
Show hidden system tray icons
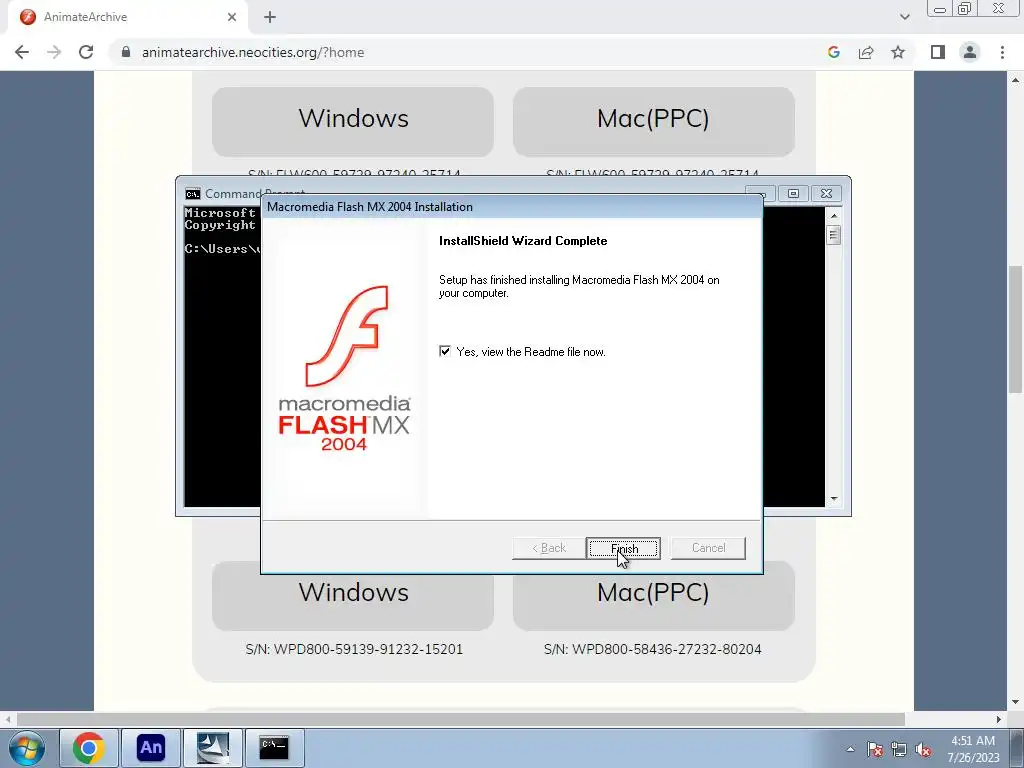850,749
